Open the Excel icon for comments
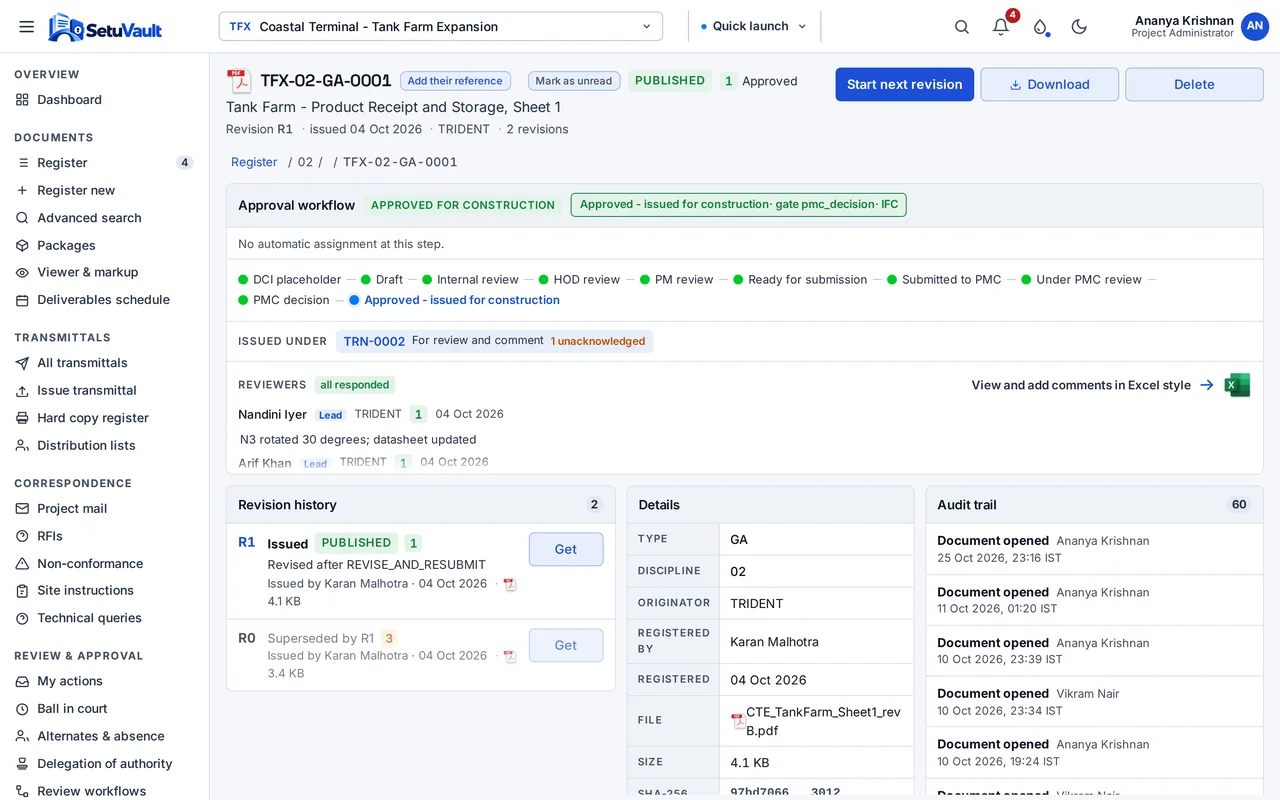 pyautogui.click(x=1238, y=385)
